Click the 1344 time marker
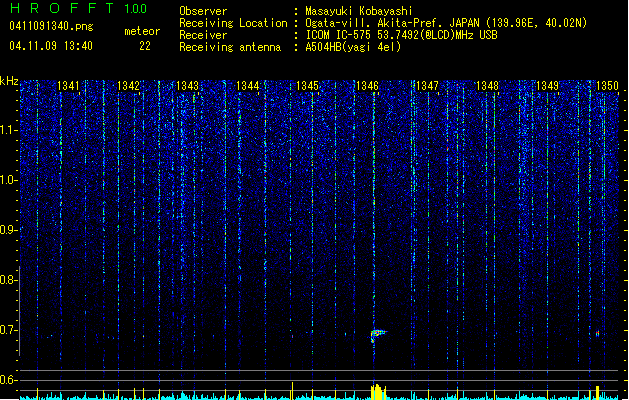Image resolution: width=629 pixels, height=400 pixels. [x=248, y=86]
